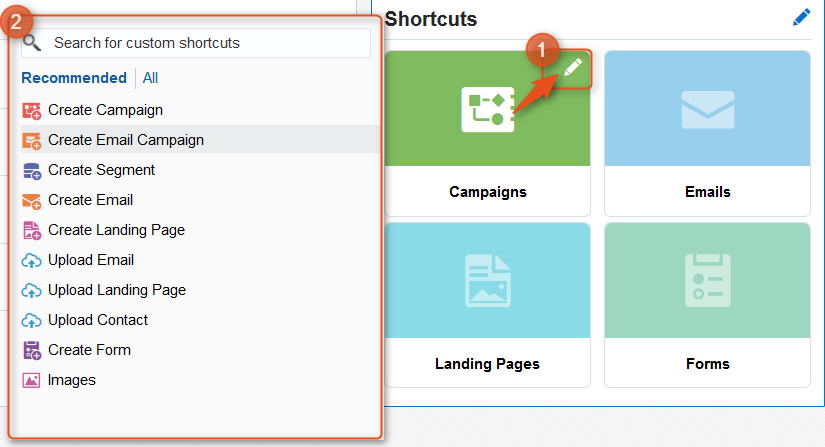Image resolution: width=825 pixels, height=447 pixels.
Task: Click the blue pencil icon beside Shortcuts heading
Action: [x=801, y=17]
